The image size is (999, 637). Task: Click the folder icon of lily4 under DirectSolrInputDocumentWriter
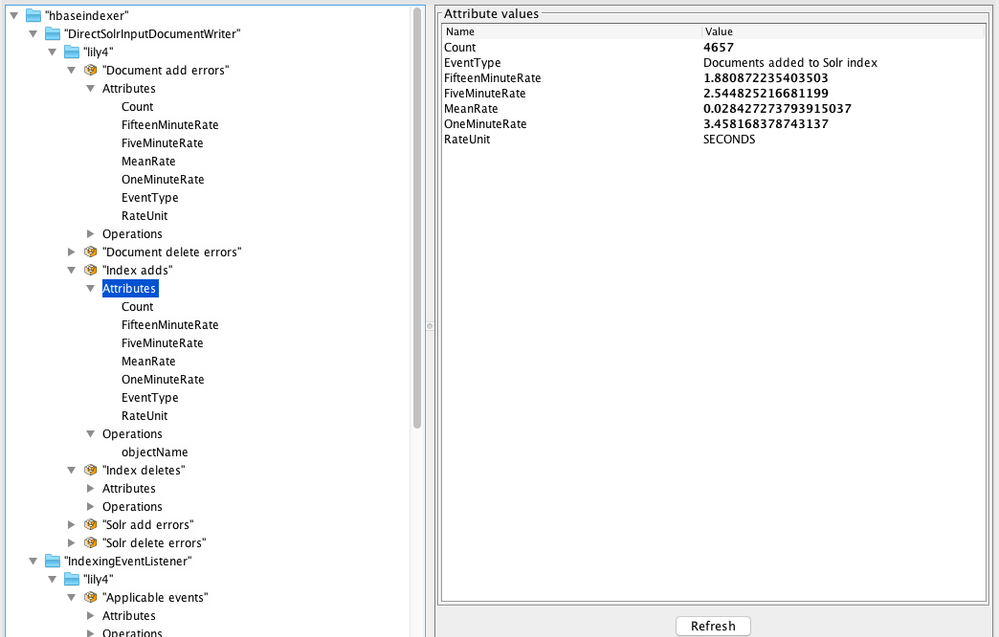tap(71, 52)
